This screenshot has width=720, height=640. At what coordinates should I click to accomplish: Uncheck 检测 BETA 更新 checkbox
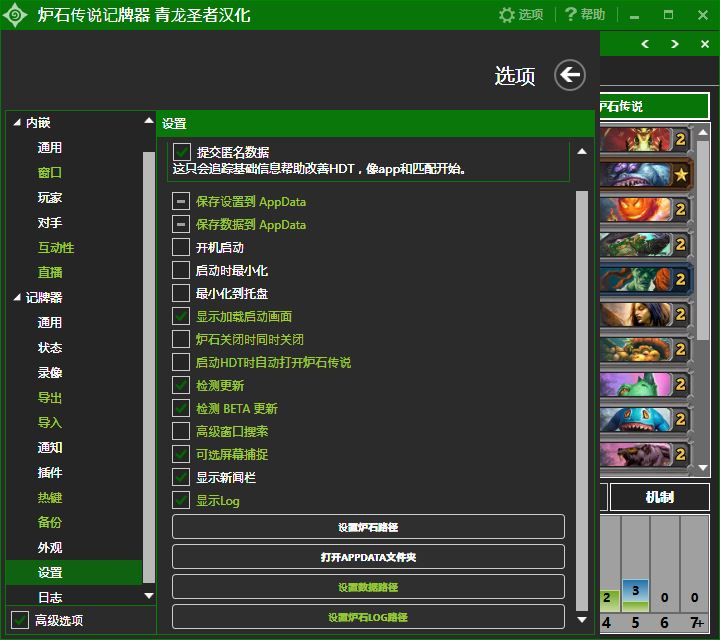pos(180,408)
